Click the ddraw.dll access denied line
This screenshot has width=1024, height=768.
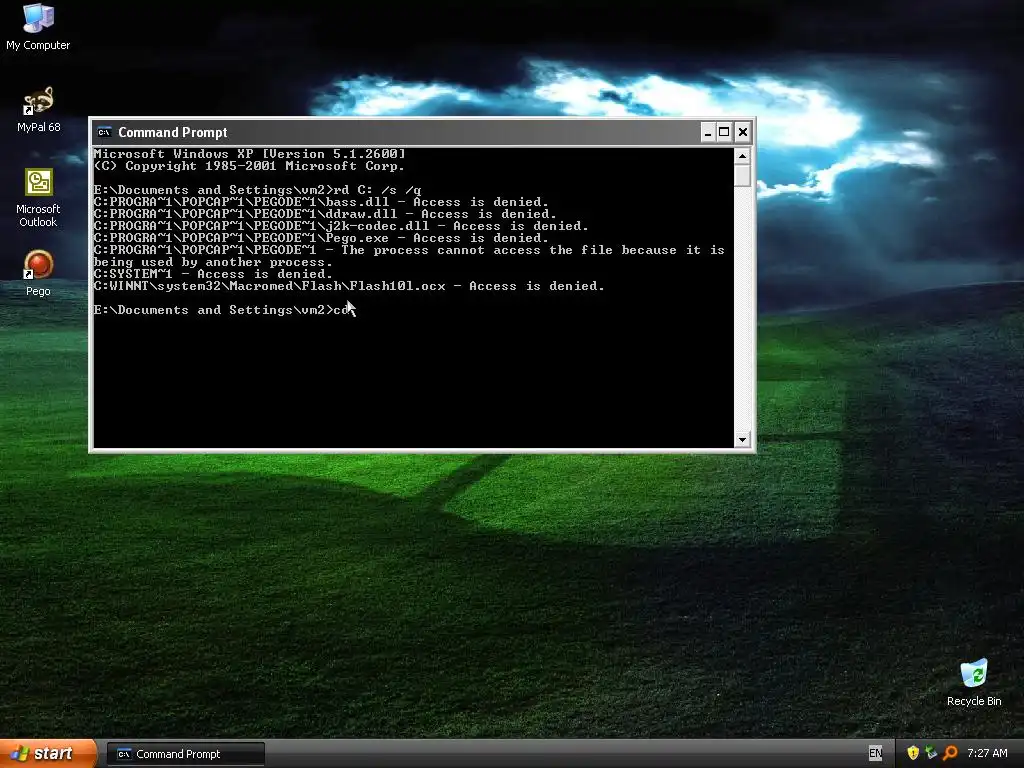pos(325,214)
